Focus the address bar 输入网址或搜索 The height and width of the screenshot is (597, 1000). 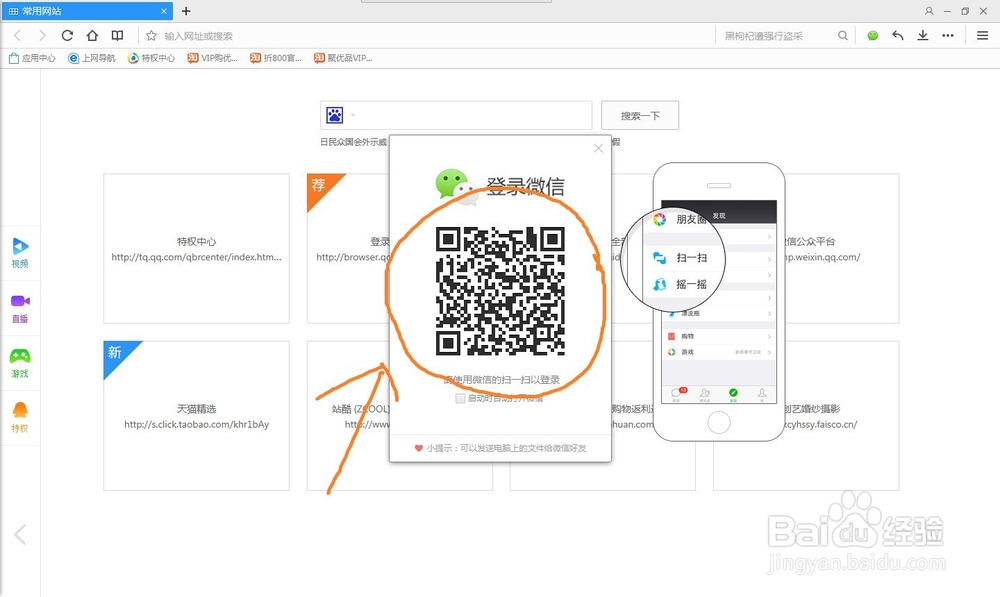[427, 36]
